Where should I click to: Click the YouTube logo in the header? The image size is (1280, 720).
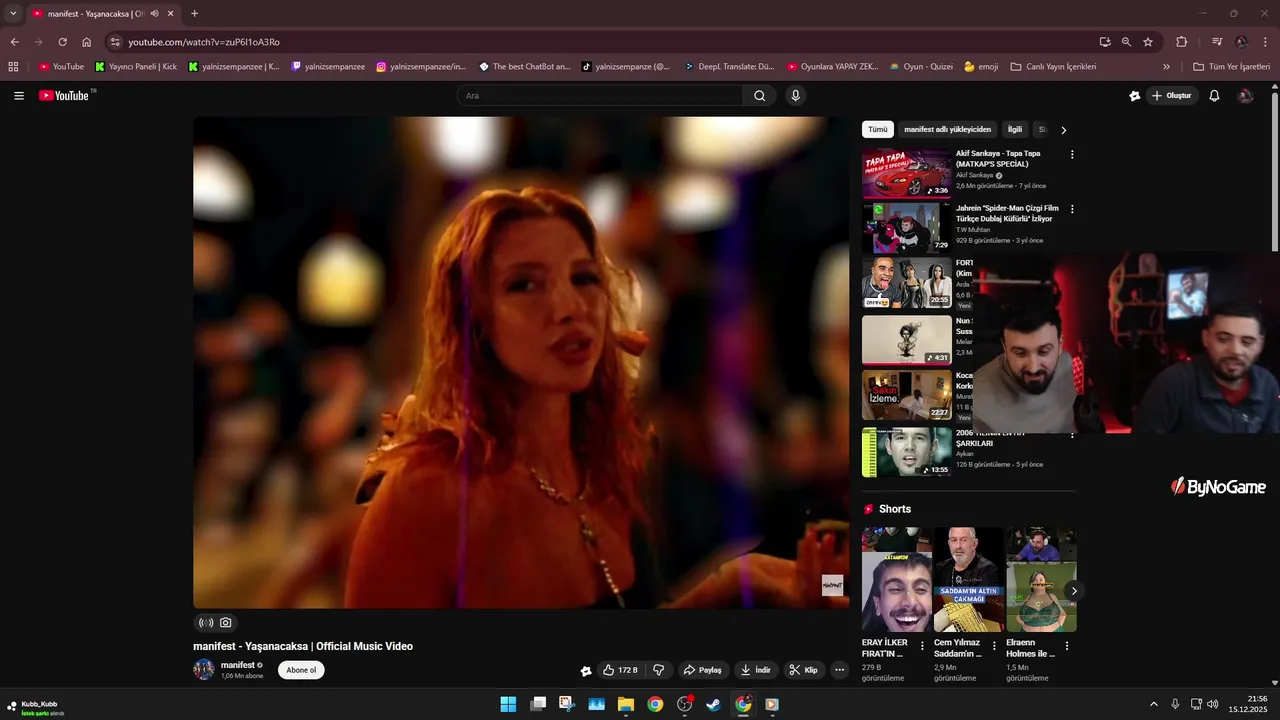pos(66,96)
